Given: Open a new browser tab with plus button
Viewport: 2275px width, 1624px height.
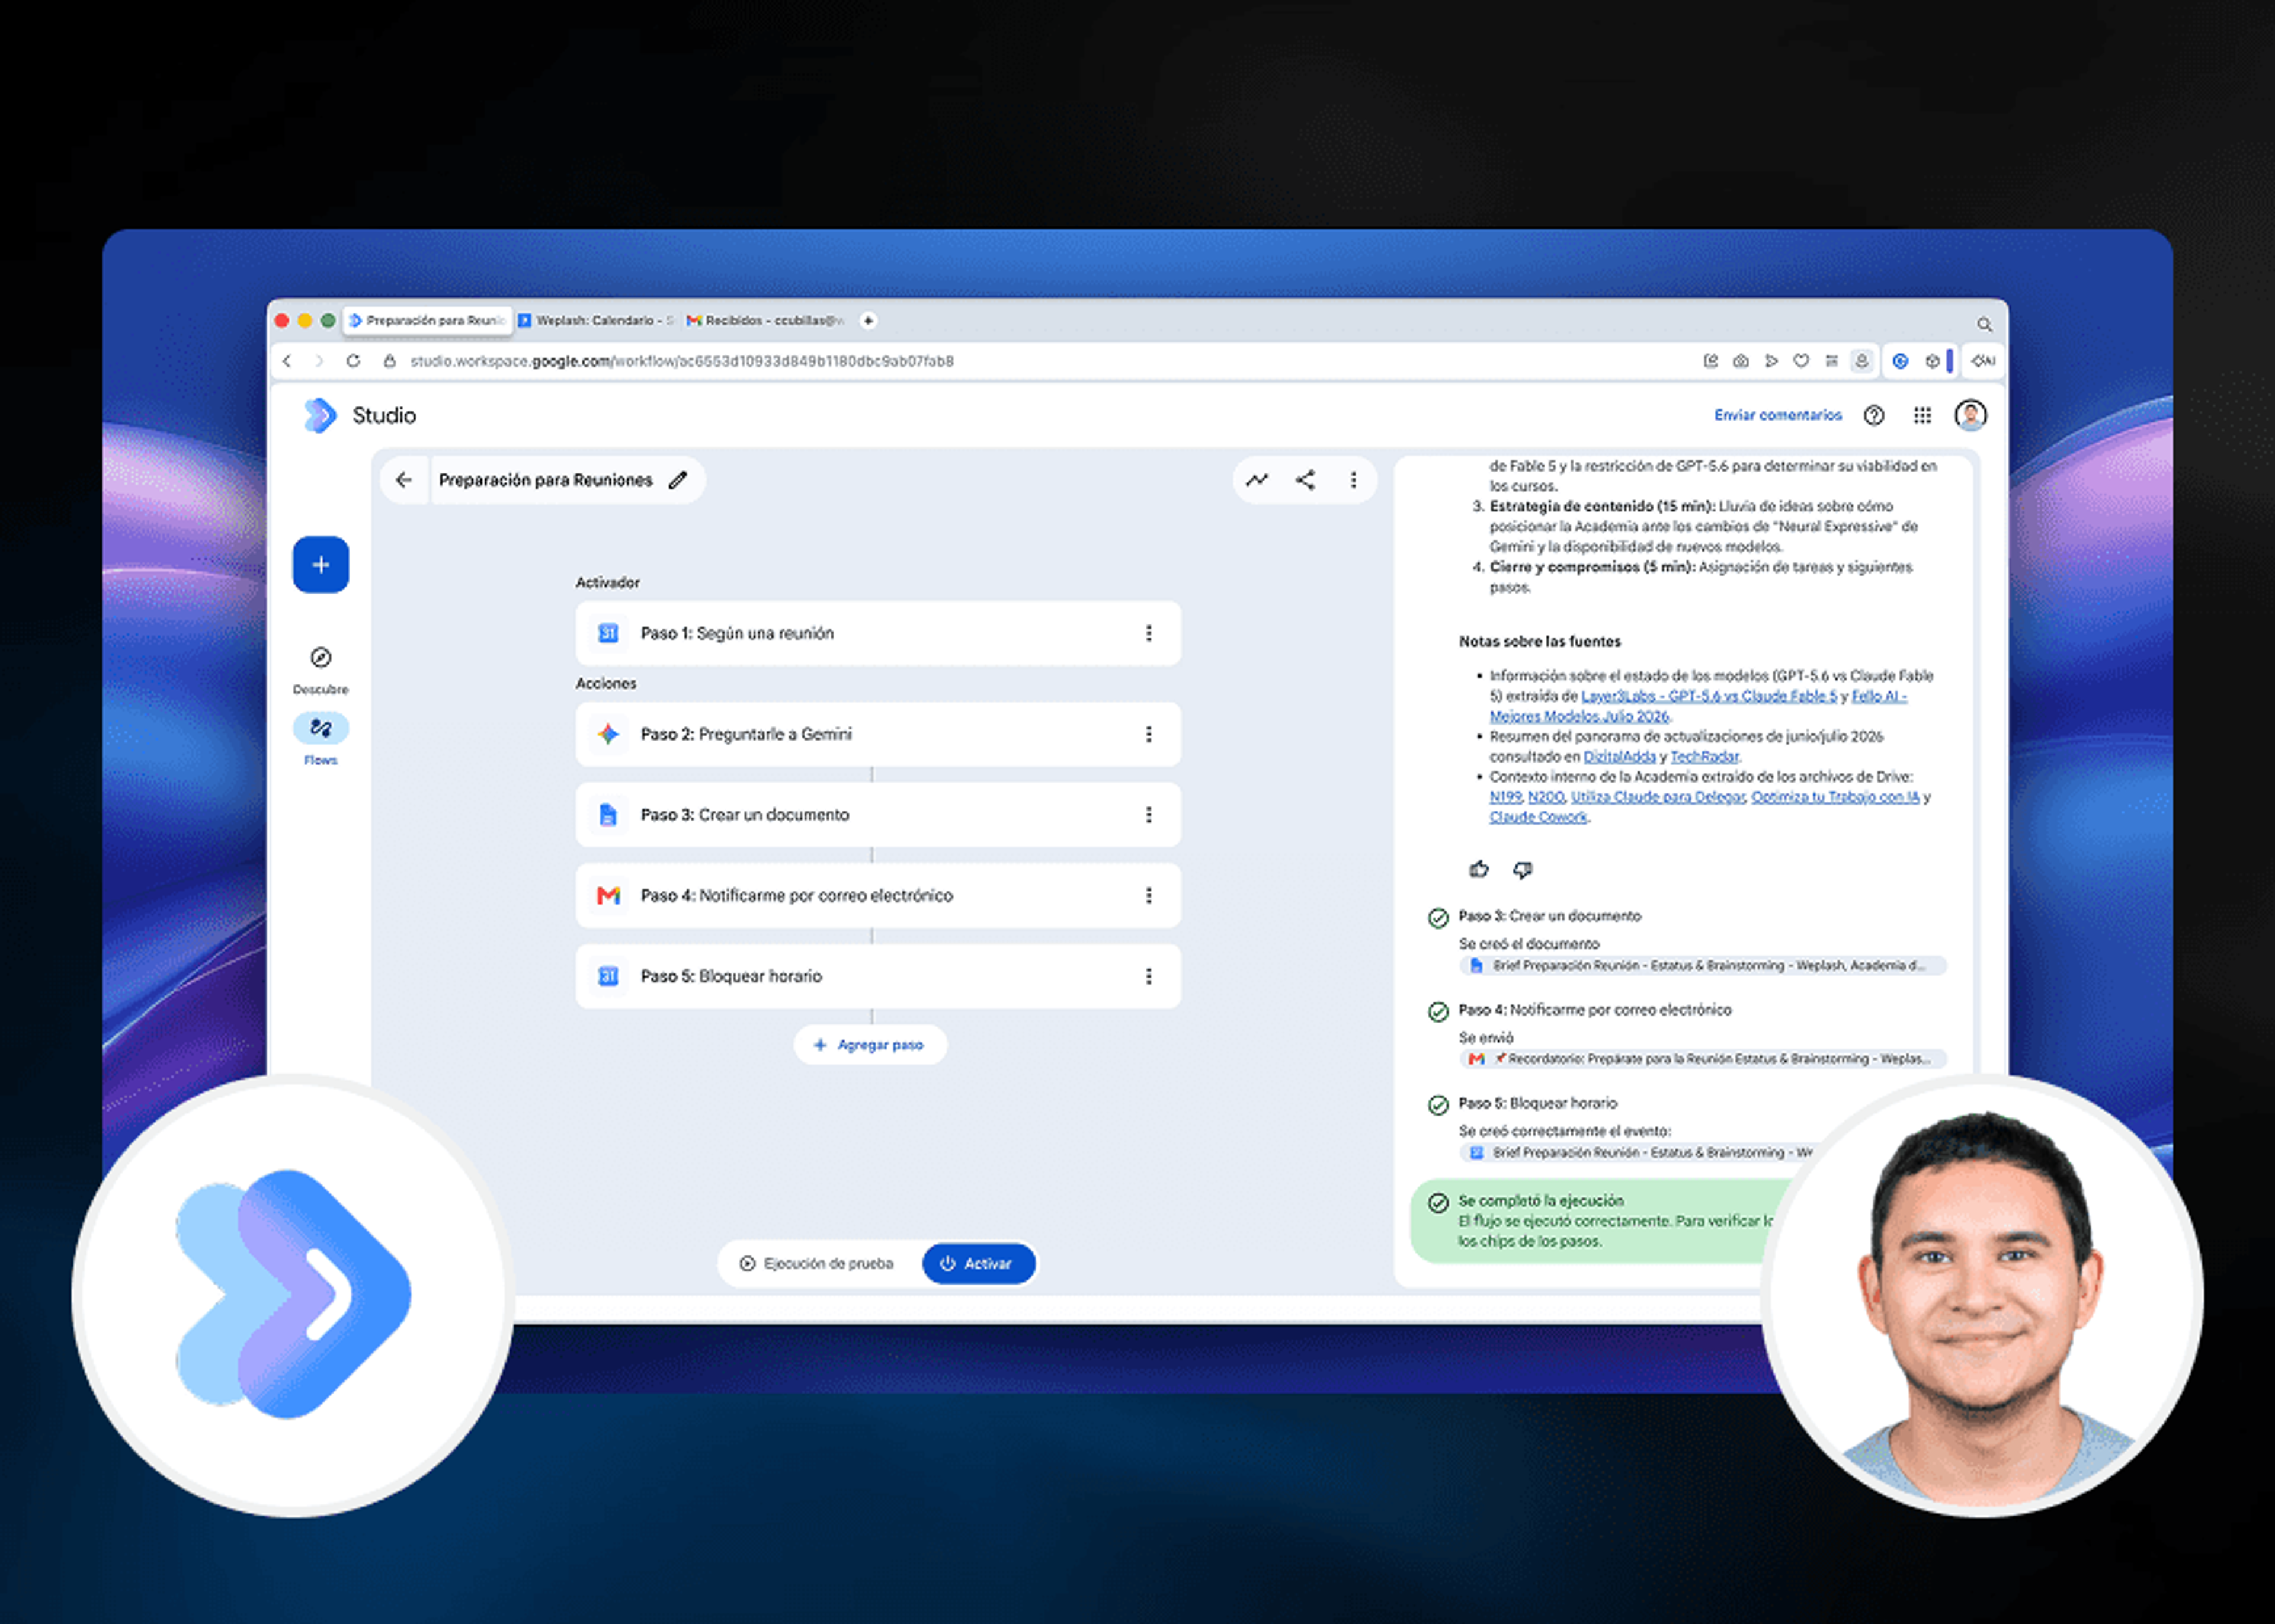Looking at the screenshot, I should coord(869,321).
